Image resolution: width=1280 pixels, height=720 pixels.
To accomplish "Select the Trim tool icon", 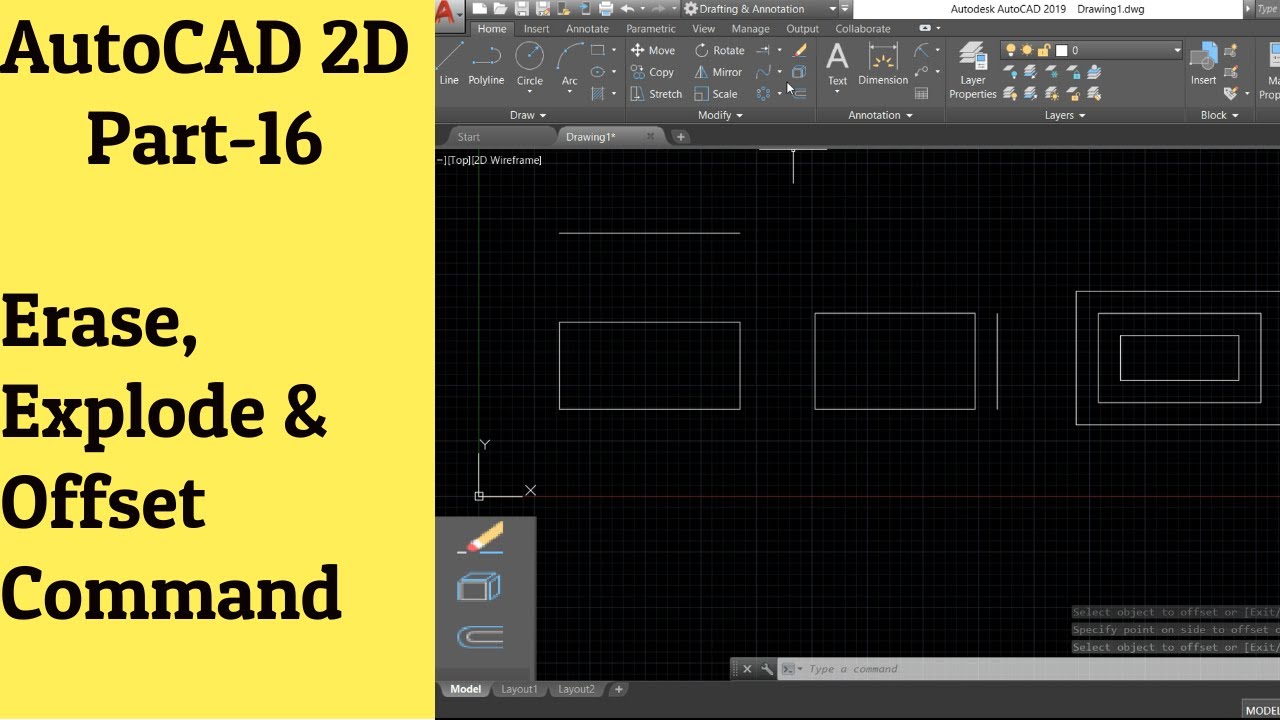I will 764,50.
